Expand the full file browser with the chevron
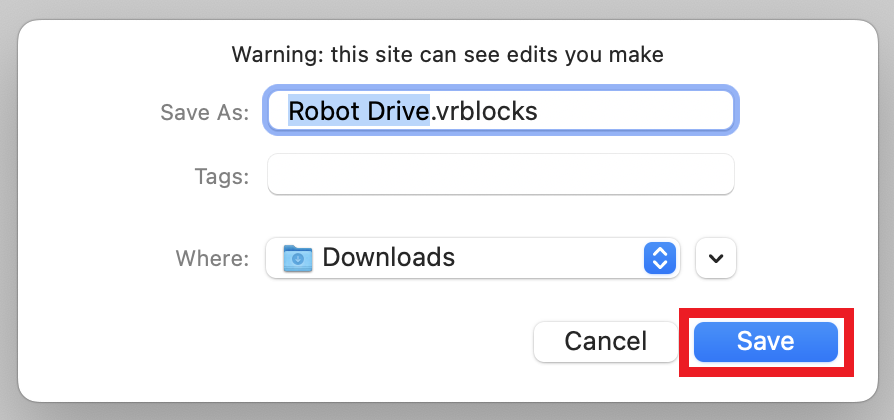The image size is (894, 420). 716,258
